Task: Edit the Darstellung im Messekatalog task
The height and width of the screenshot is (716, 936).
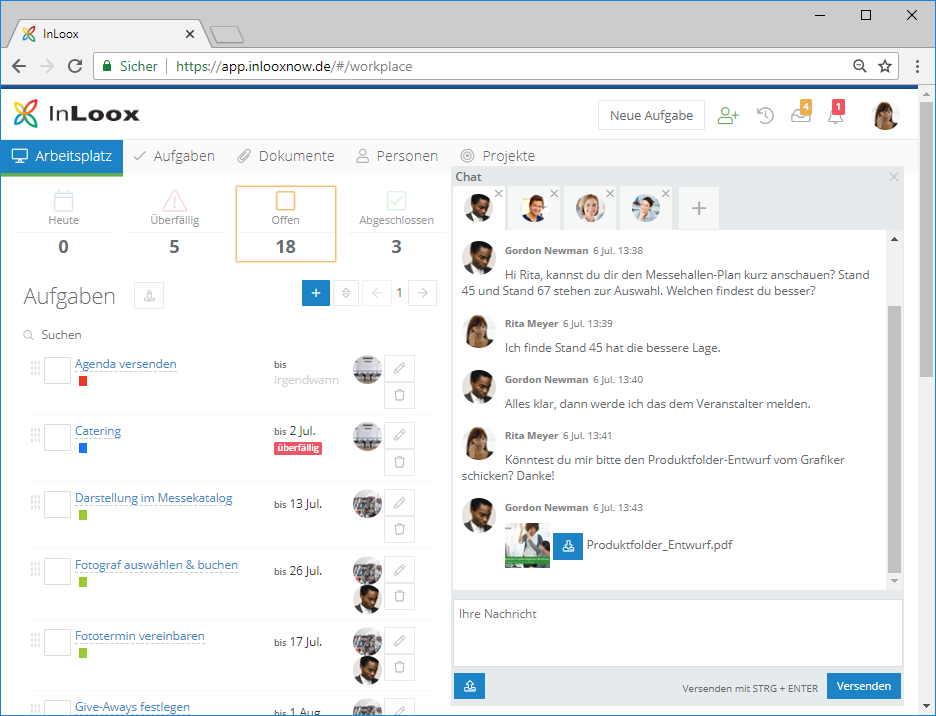Action: click(399, 502)
